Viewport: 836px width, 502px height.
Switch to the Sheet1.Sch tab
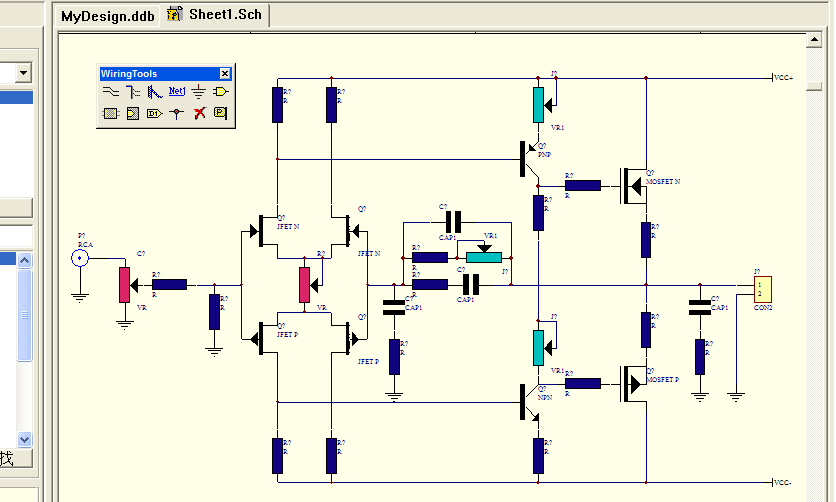[215, 15]
